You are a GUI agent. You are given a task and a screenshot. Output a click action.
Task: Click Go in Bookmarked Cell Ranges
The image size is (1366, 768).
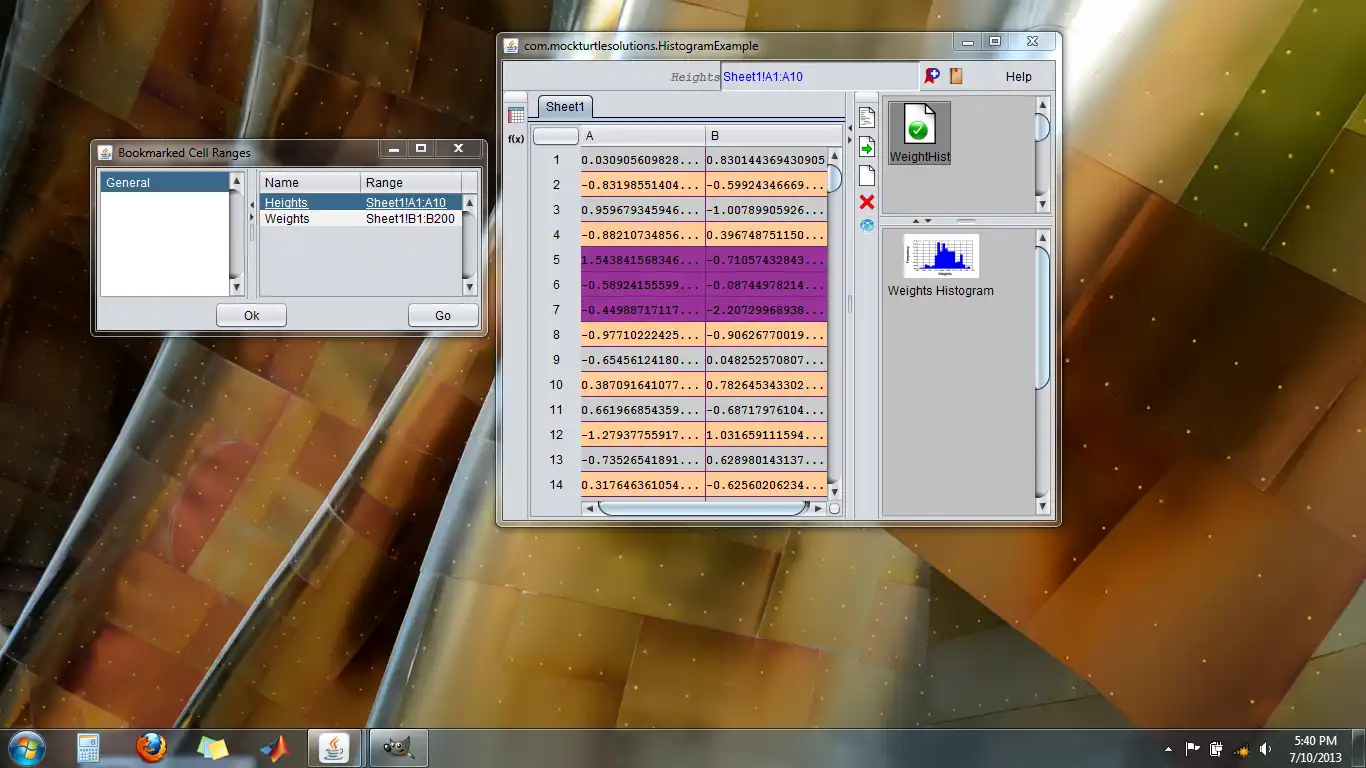click(x=443, y=315)
